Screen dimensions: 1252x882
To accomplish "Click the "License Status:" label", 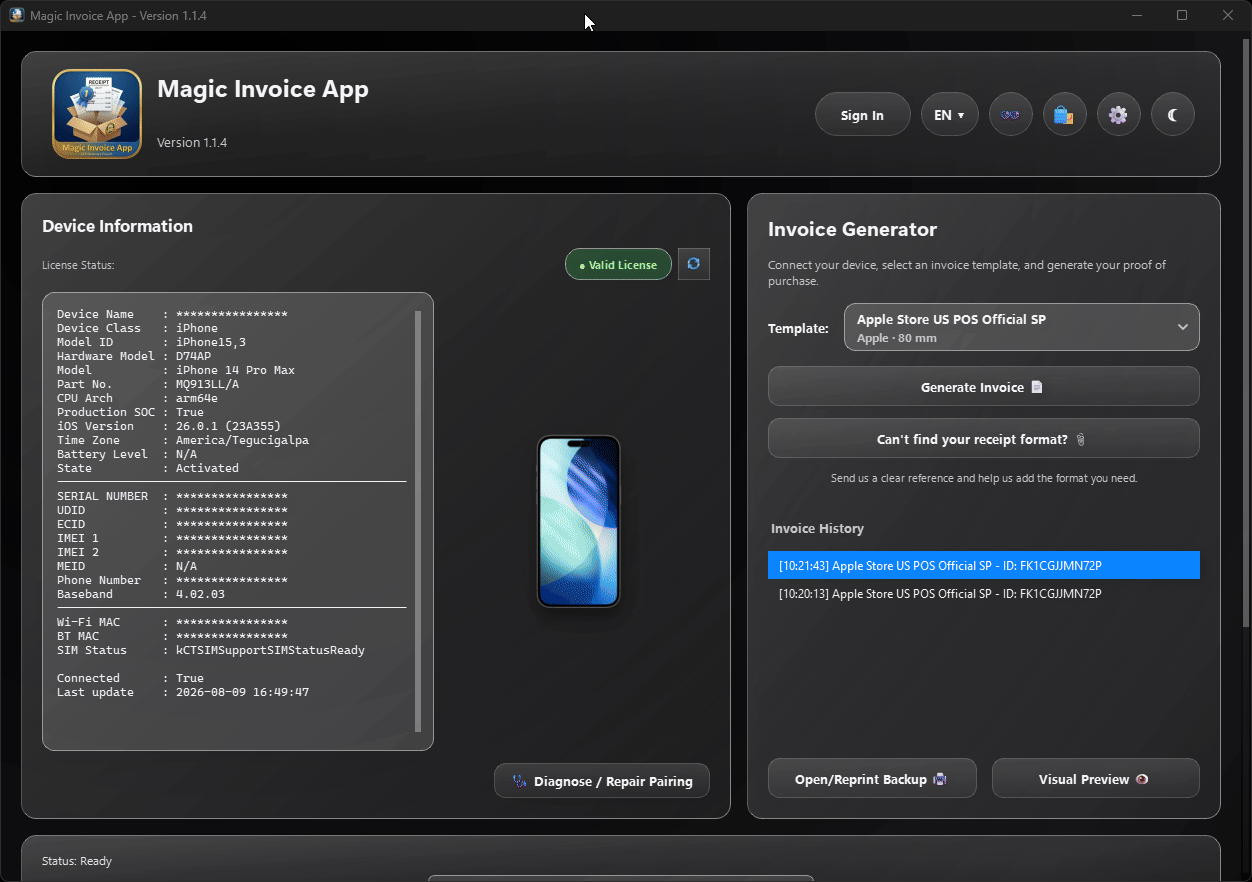I will [78, 265].
